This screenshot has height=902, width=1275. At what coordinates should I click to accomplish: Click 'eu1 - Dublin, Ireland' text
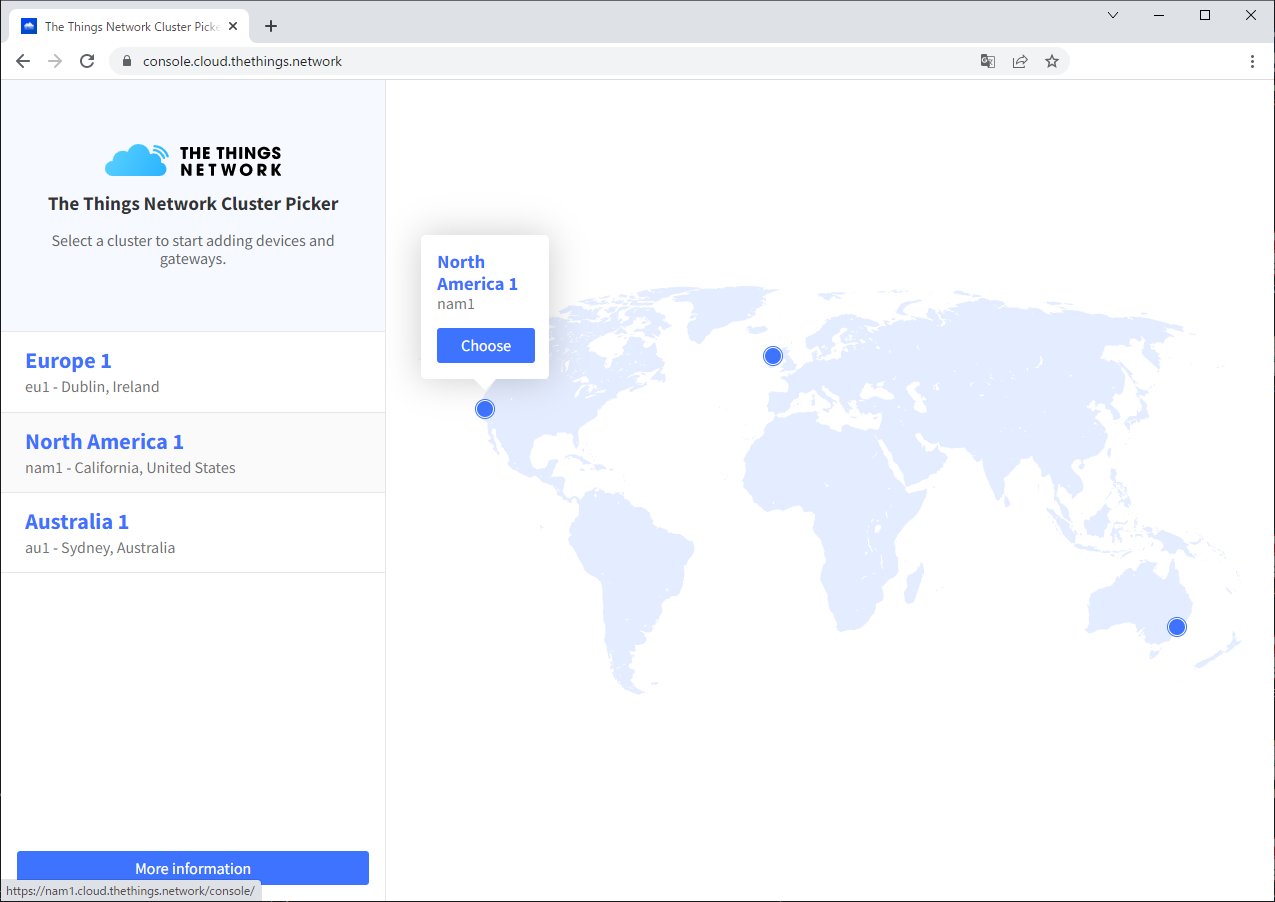(92, 387)
